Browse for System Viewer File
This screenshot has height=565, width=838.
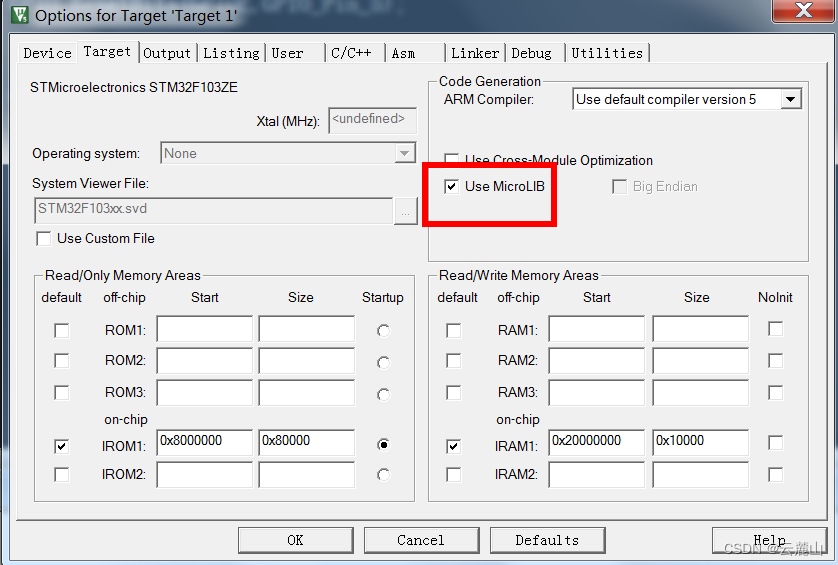(x=406, y=211)
